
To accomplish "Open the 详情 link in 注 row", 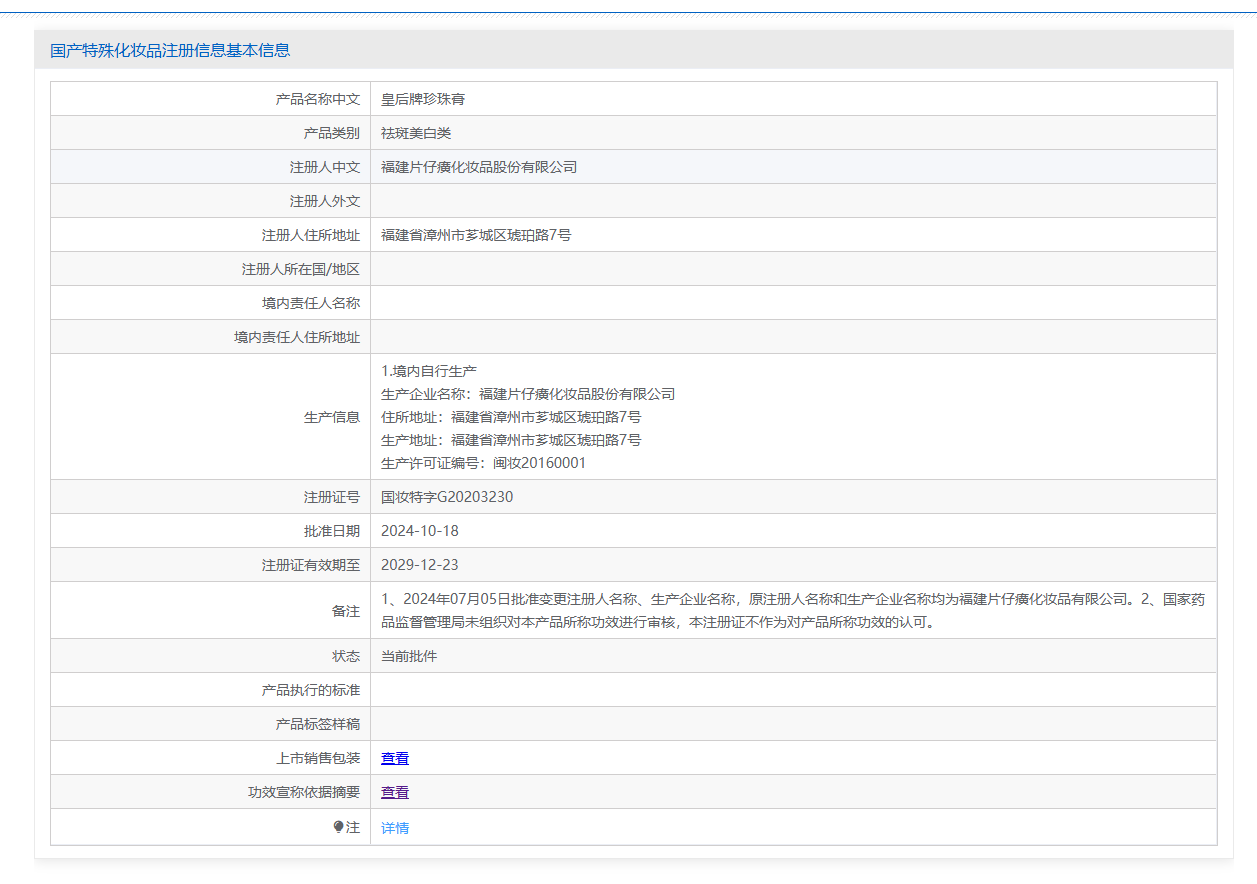I will [x=395, y=828].
